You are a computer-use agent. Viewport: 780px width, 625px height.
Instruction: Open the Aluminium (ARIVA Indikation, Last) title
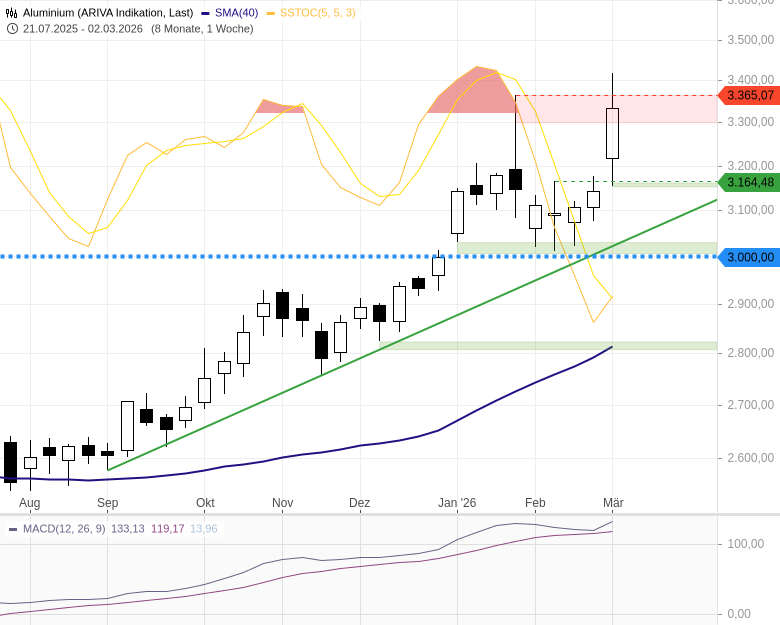point(108,13)
